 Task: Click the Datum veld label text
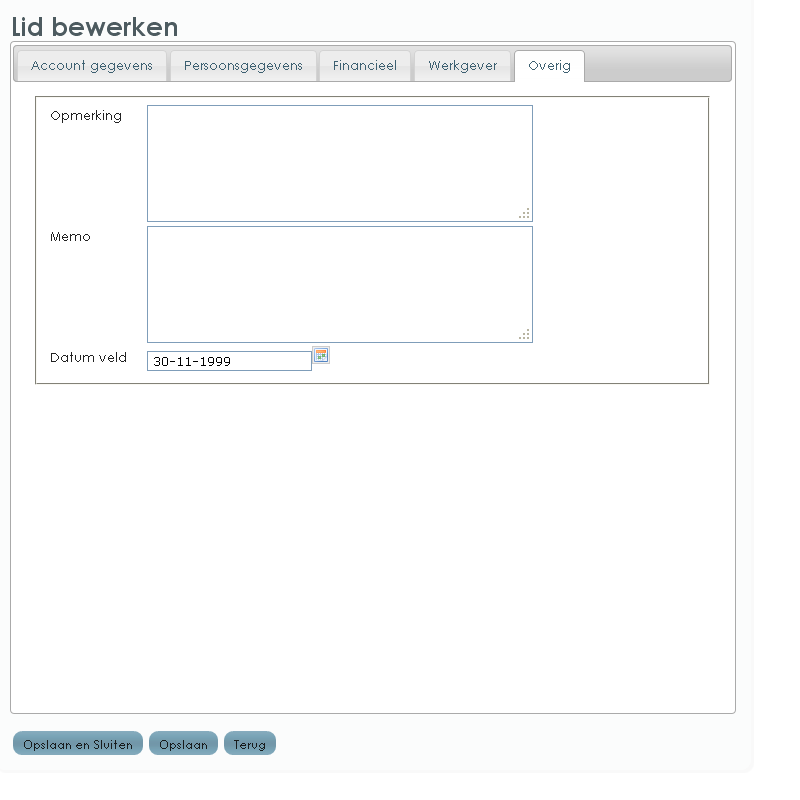tap(88, 358)
